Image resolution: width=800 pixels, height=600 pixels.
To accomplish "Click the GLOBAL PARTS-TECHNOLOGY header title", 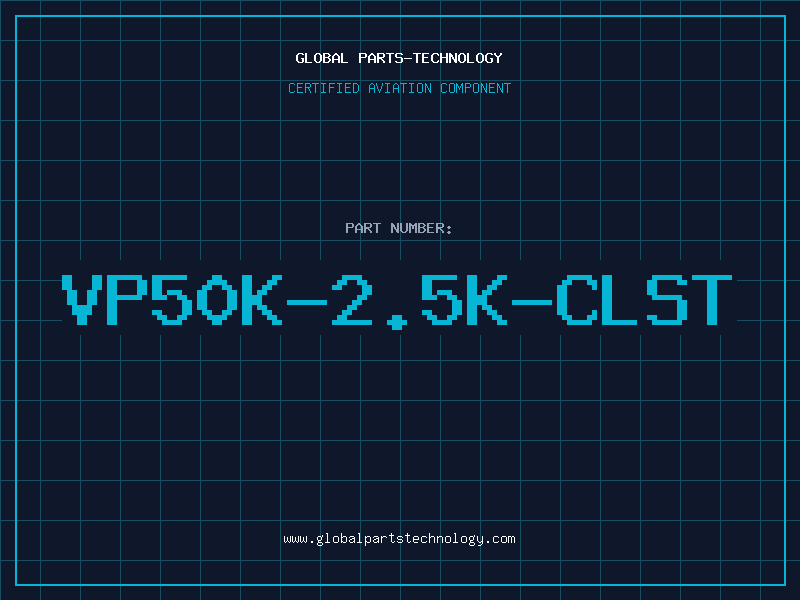I will point(399,58).
